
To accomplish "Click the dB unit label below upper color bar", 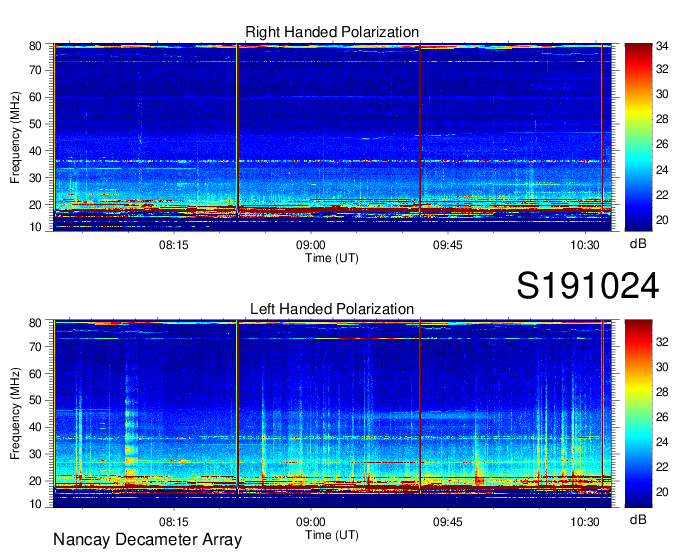I will (638, 244).
